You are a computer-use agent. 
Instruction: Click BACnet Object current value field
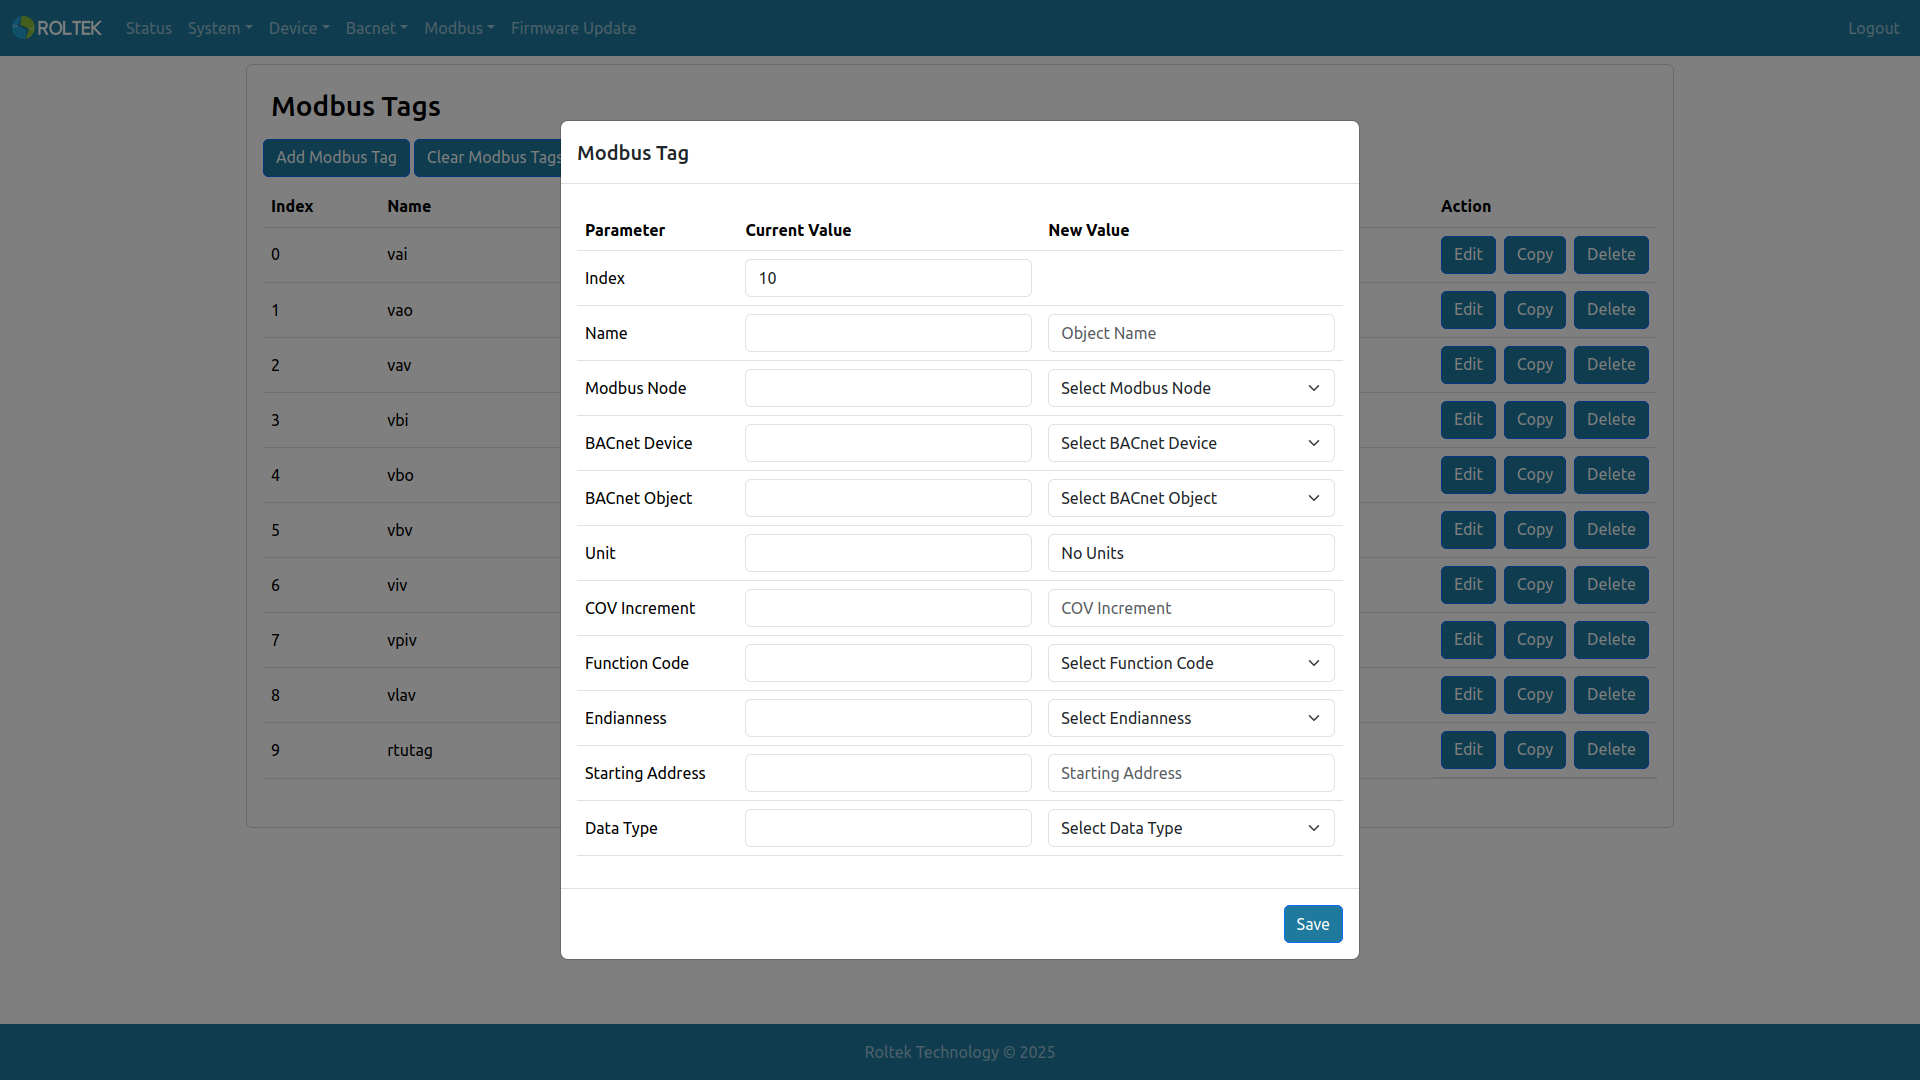click(x=888, y=498)
